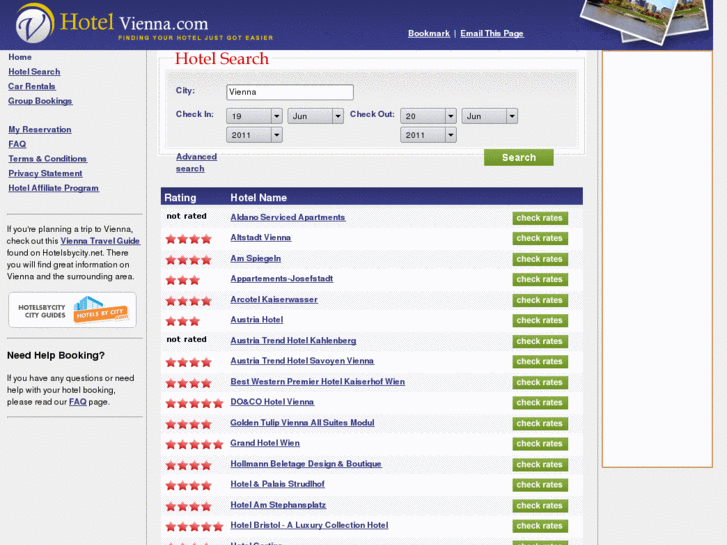This screenshot has height=545, width=727.
Task: Check rates for Grand Hotel Wien
Action: click(540, 444)
